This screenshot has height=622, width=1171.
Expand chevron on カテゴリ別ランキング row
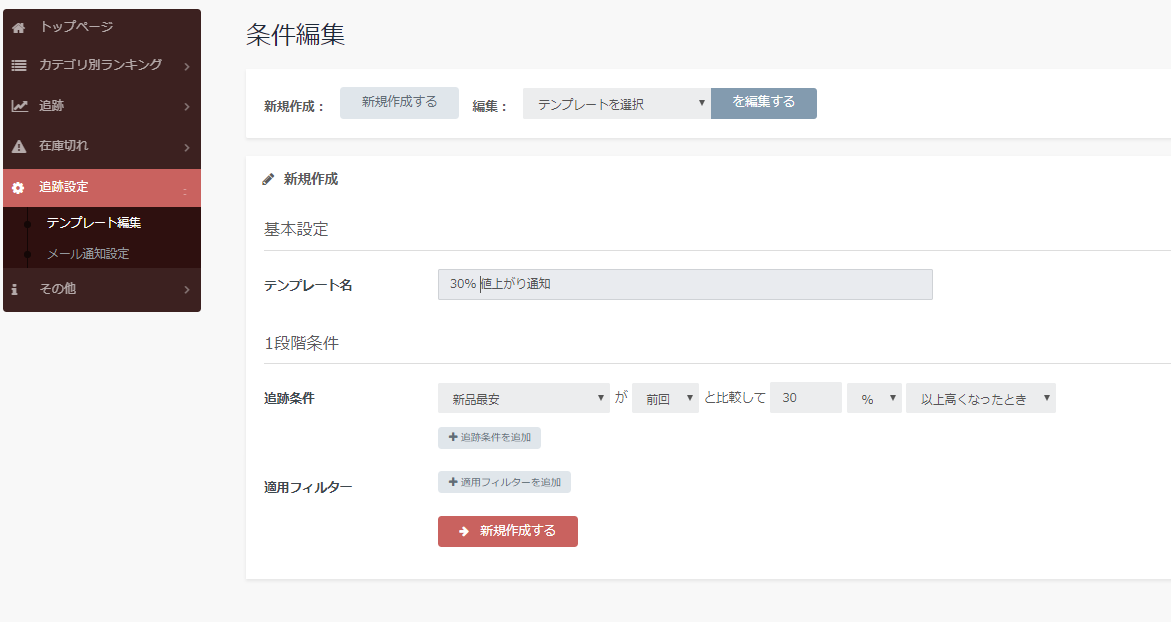tap(187, 66)
